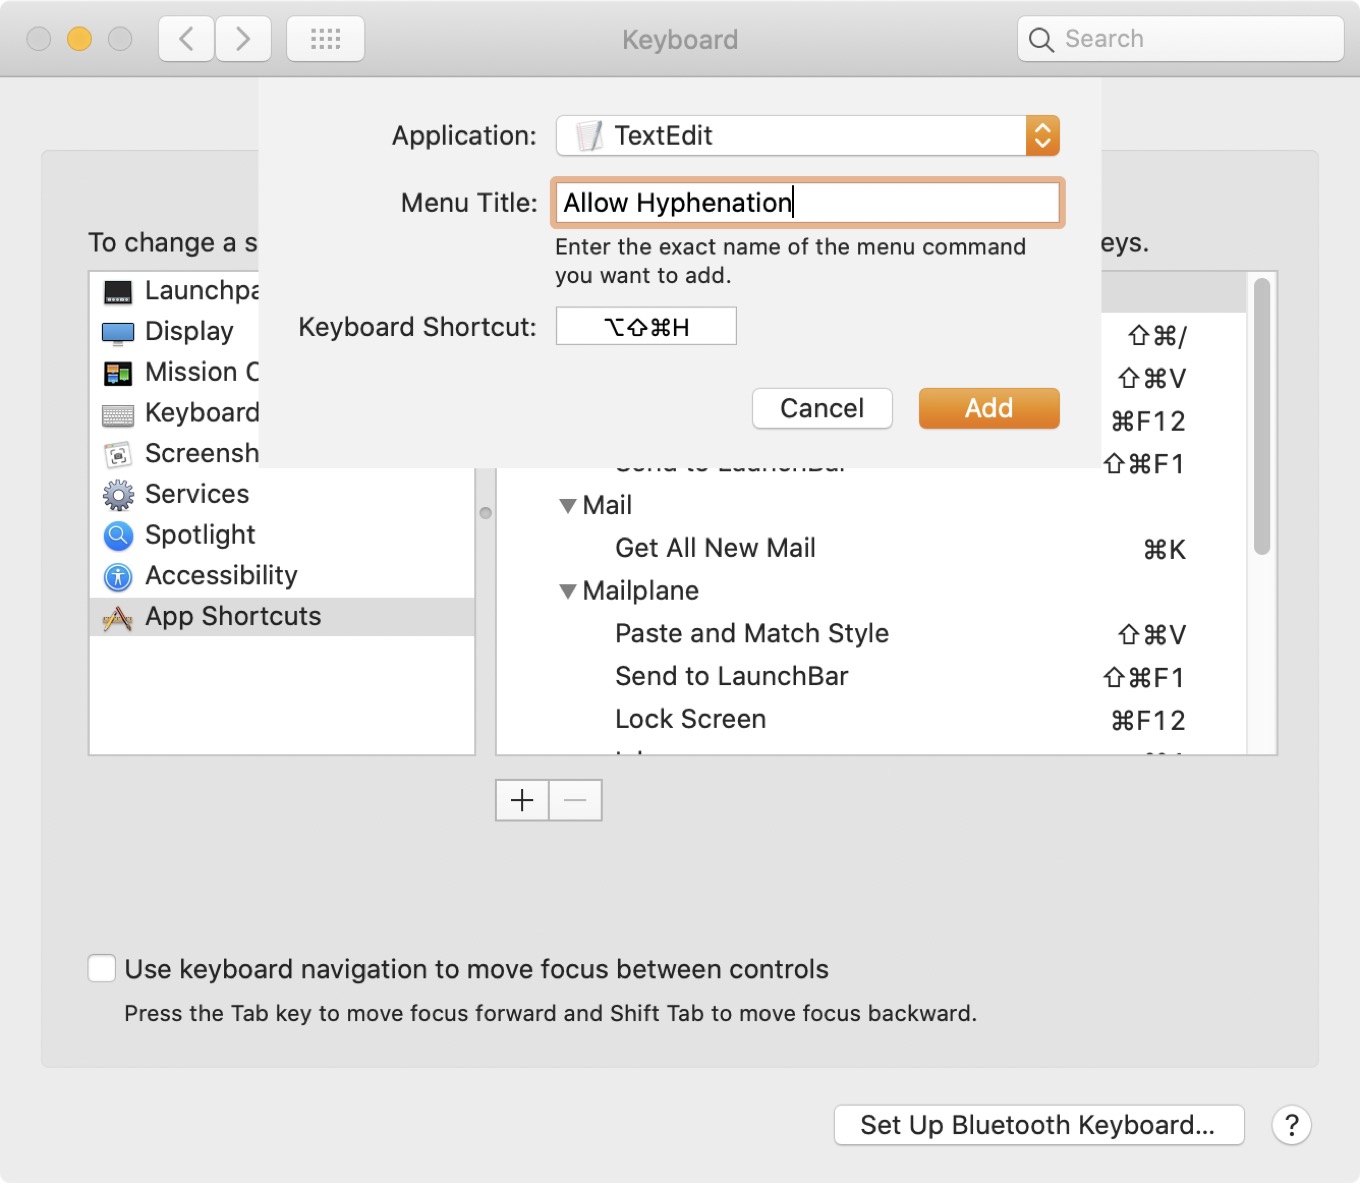Click the TextEdit app icon in dropdown
This screenshot has width=1360, height=1183.
pos(590,135)
